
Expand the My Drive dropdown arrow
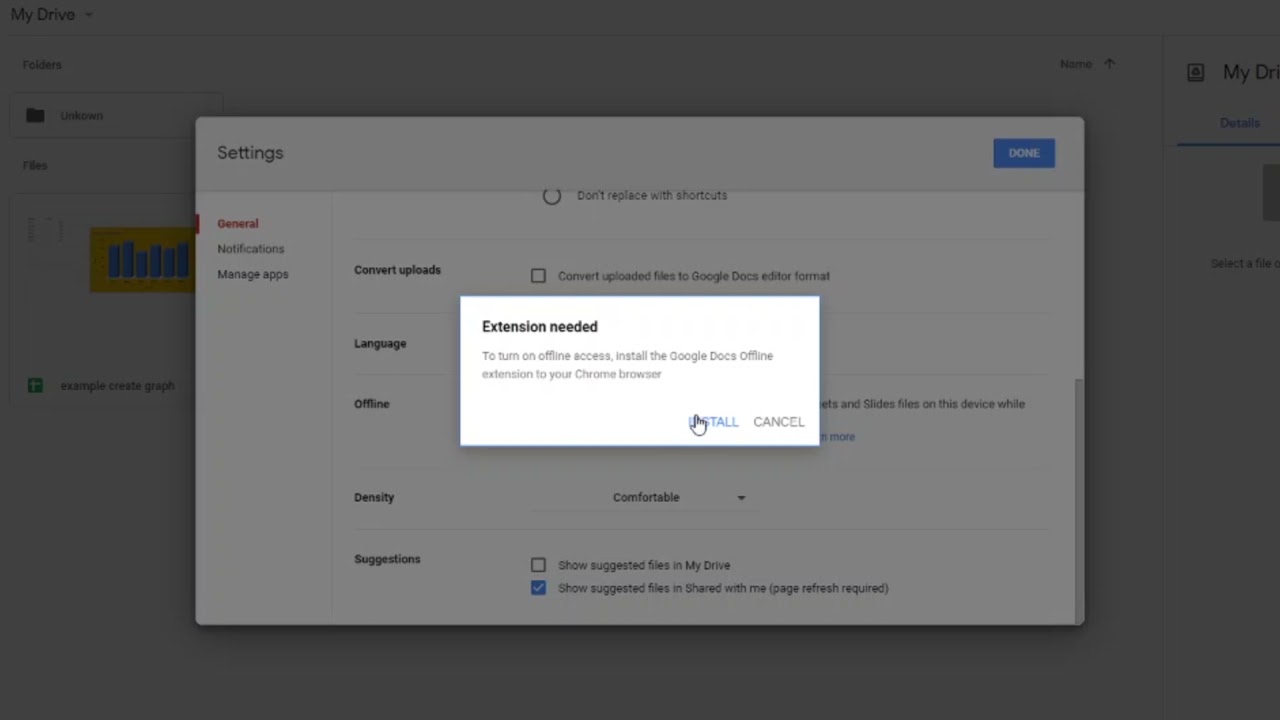88,15
